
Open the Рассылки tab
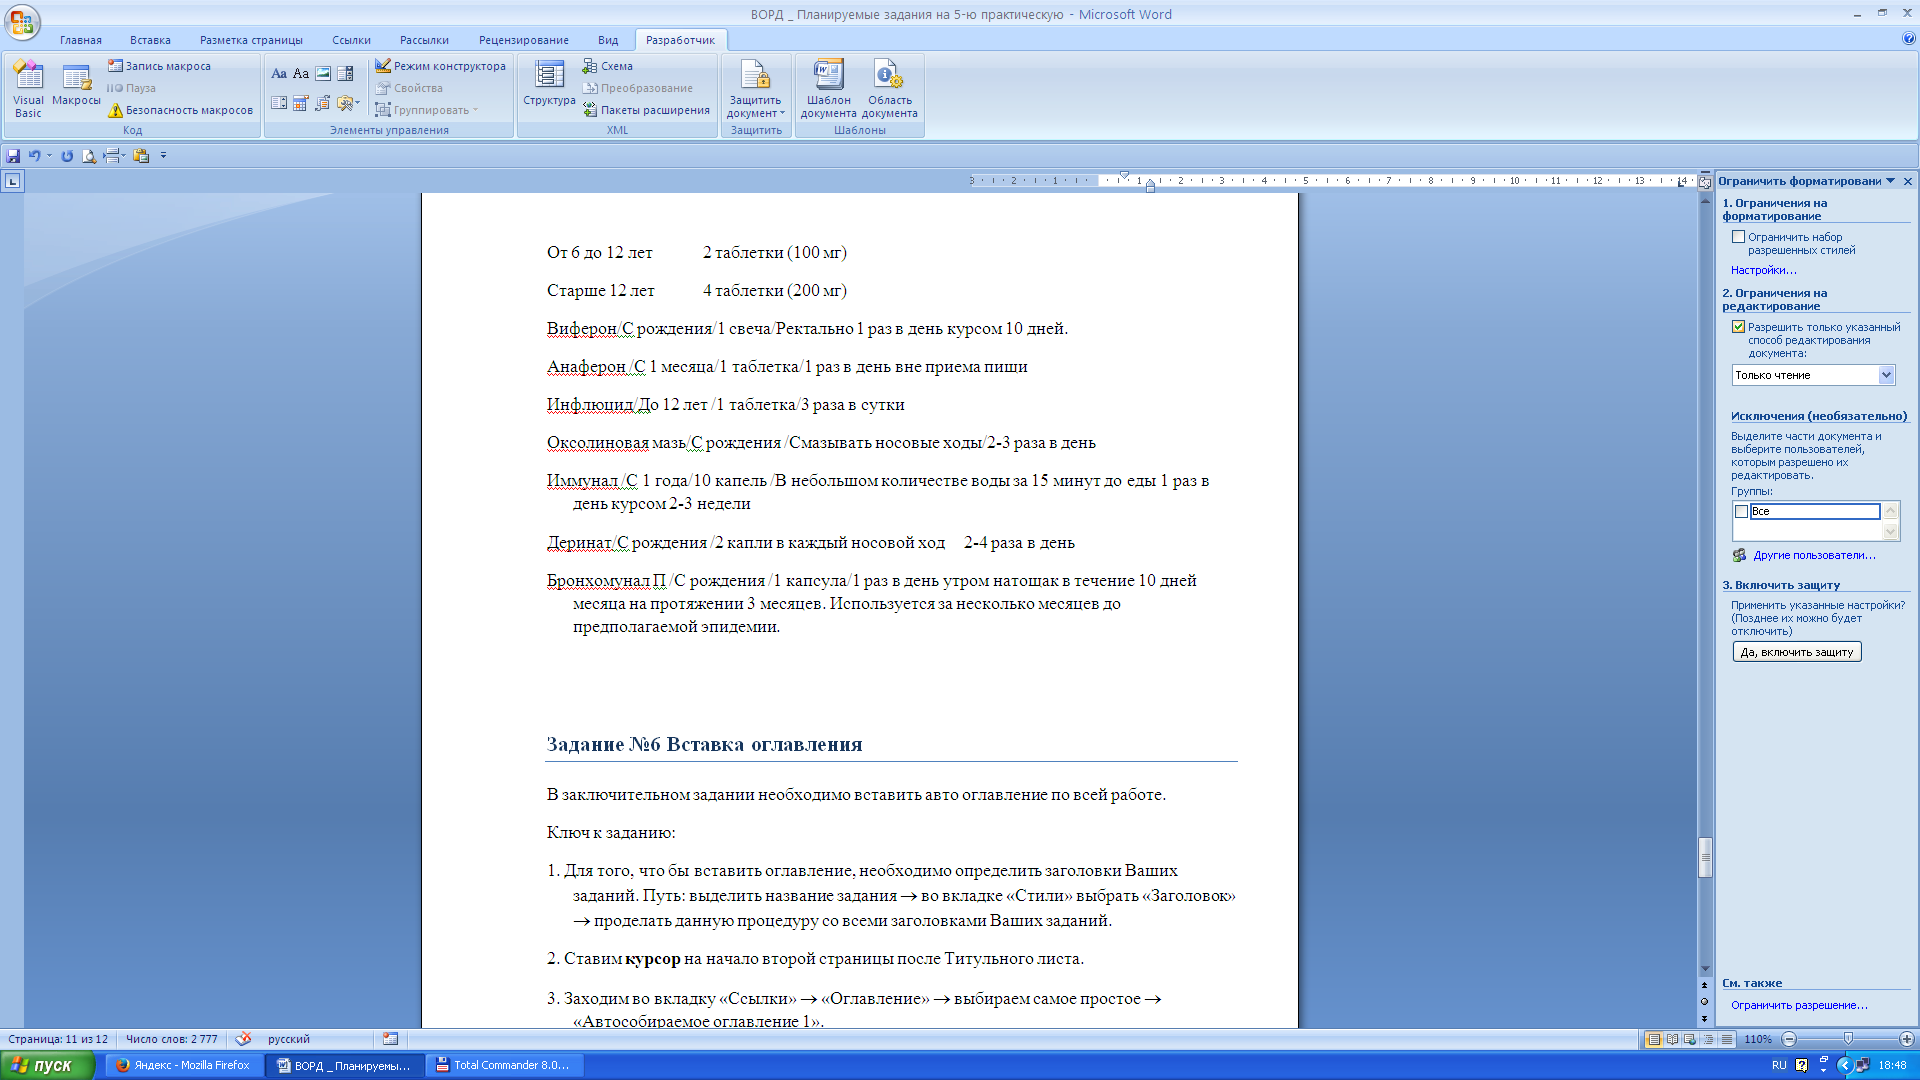point(424,40)
